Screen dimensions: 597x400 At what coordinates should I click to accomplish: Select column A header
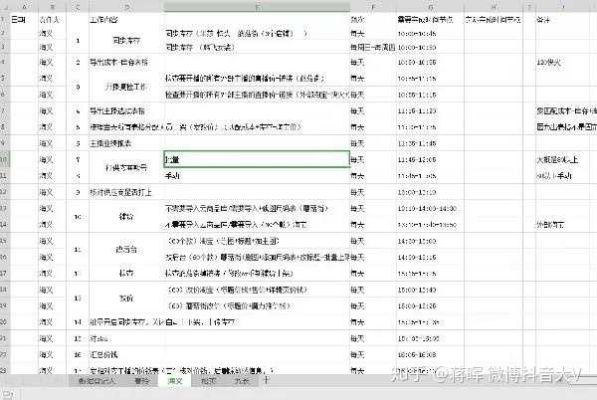click(24, 6)
